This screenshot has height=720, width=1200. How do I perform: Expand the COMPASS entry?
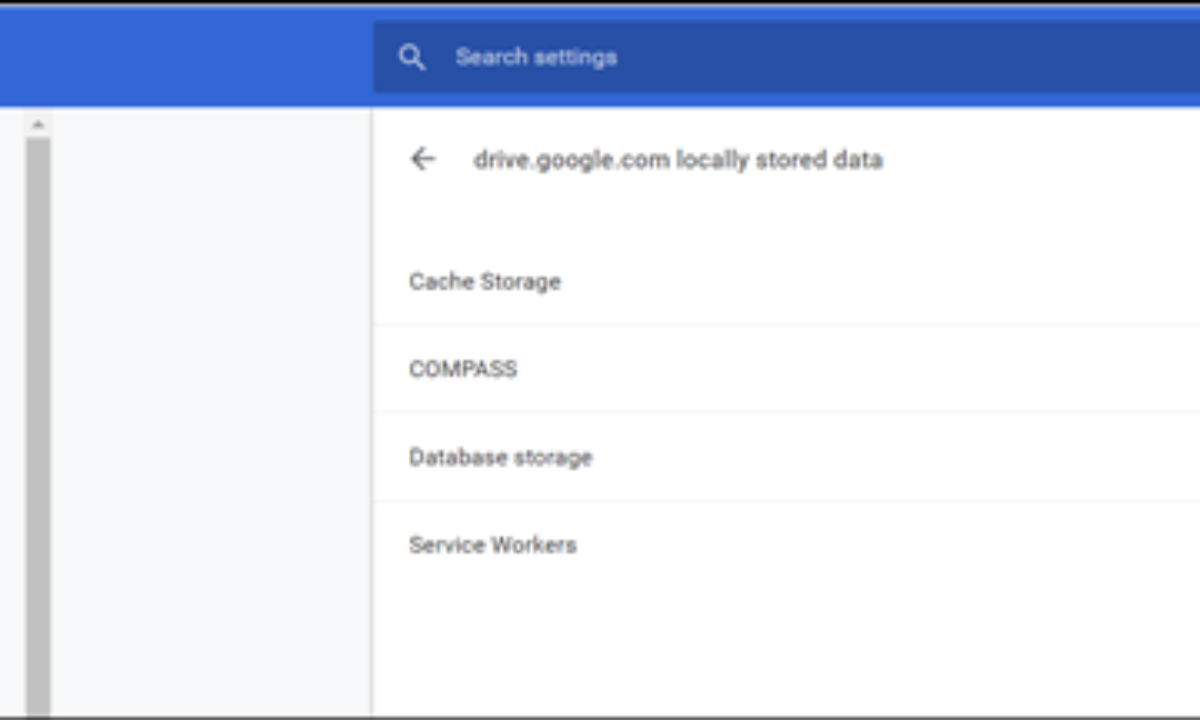[x=786, y=369]
